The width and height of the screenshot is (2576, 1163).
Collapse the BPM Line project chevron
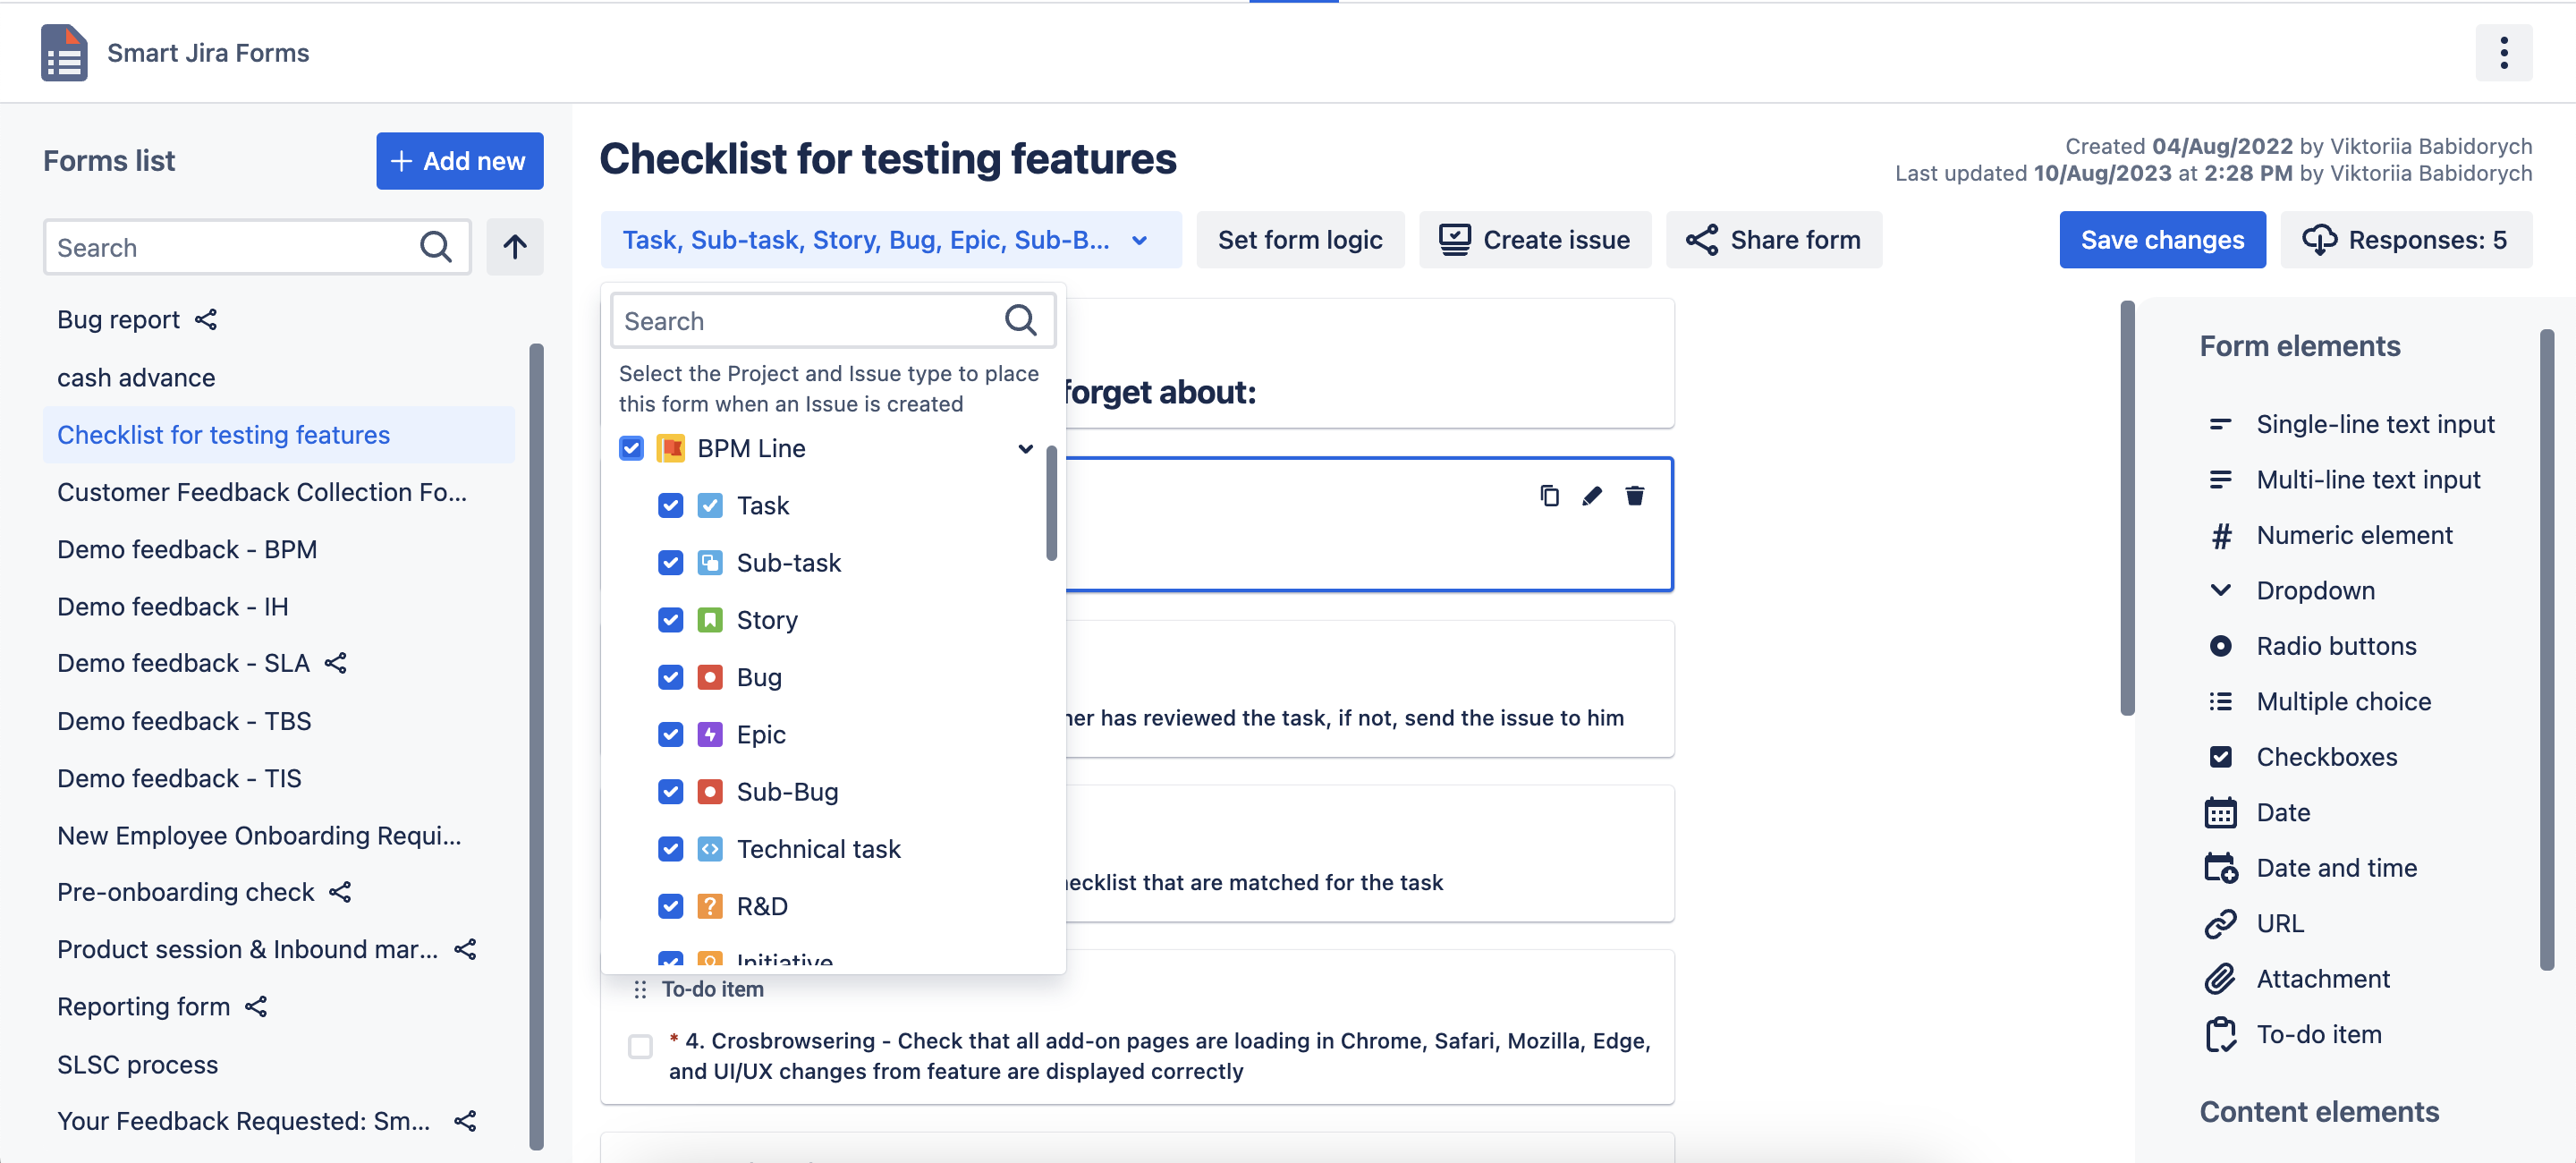[x=1025, y=449]
